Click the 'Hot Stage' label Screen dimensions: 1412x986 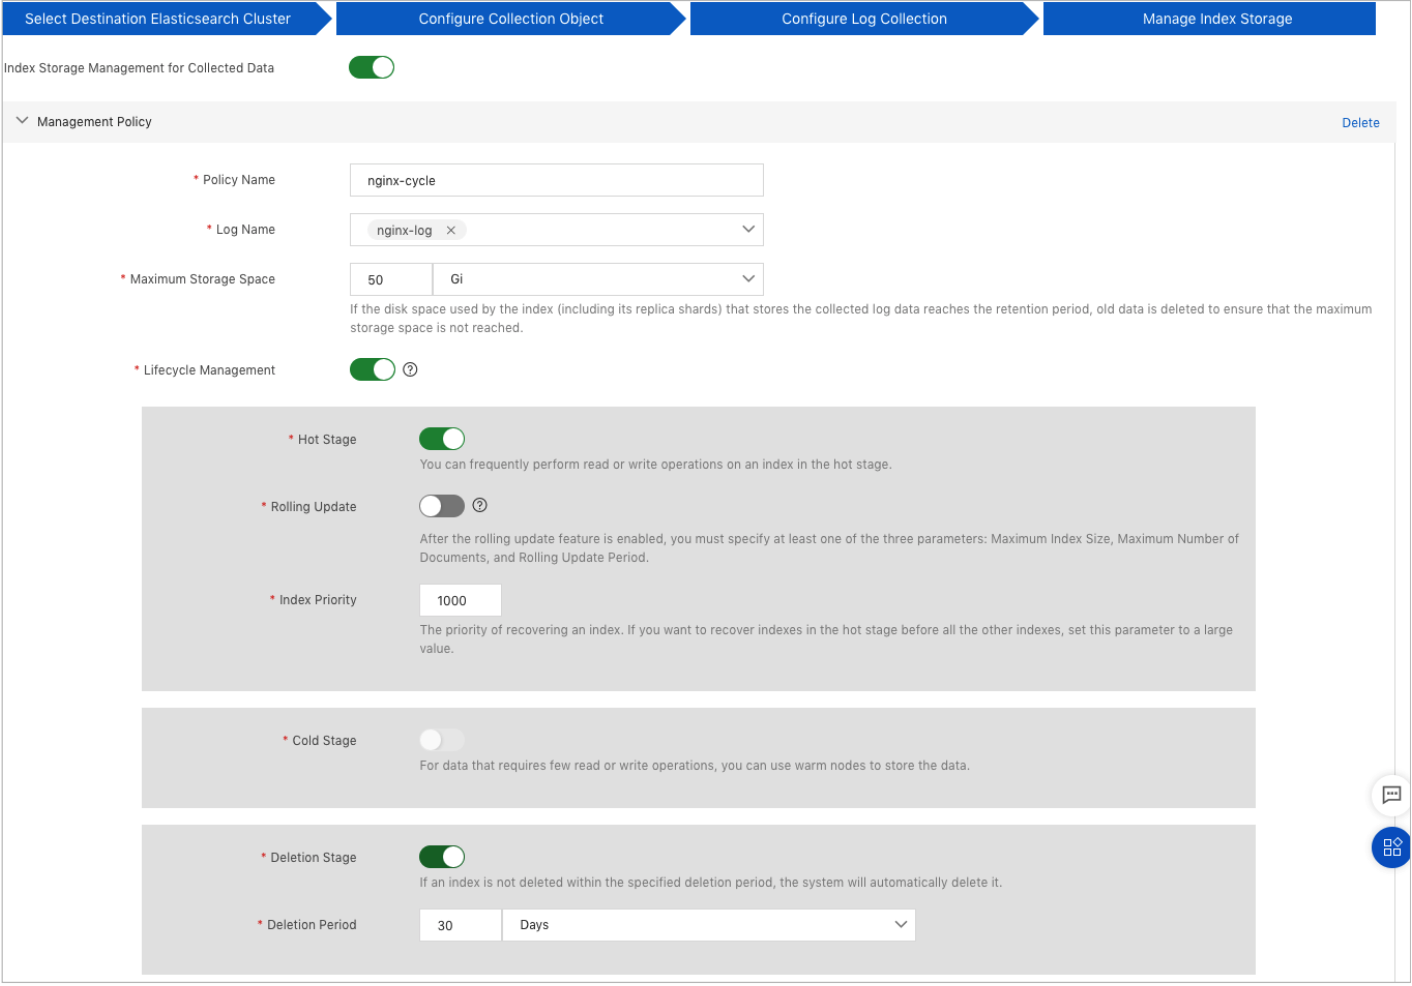(x=327, y=440)
